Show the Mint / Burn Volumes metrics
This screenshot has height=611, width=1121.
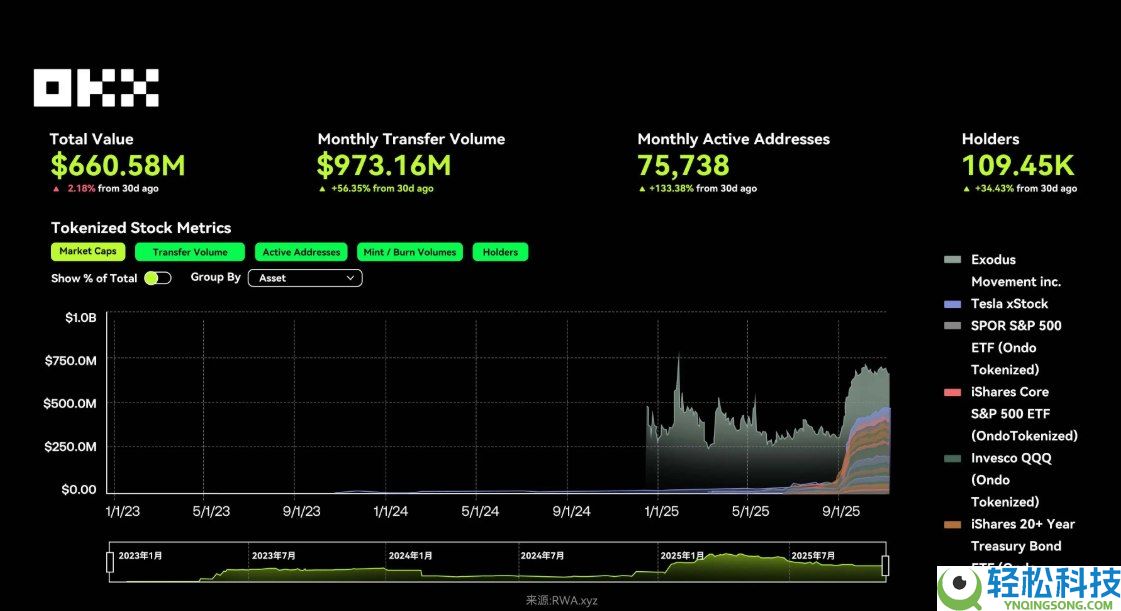[410, 252]
